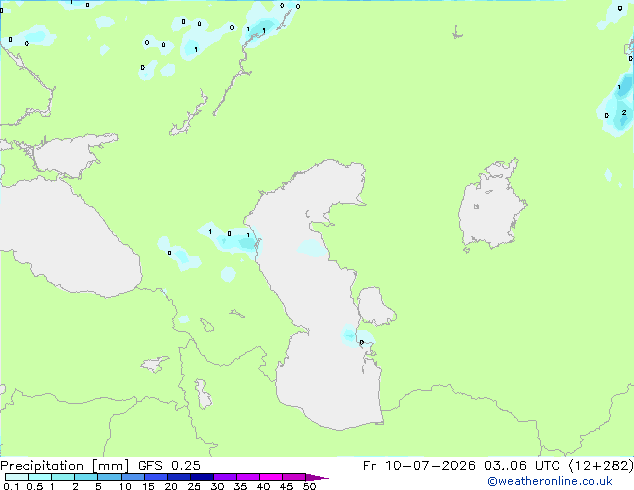Click the "0.5" legend scale label

click(x=35, y=486)
